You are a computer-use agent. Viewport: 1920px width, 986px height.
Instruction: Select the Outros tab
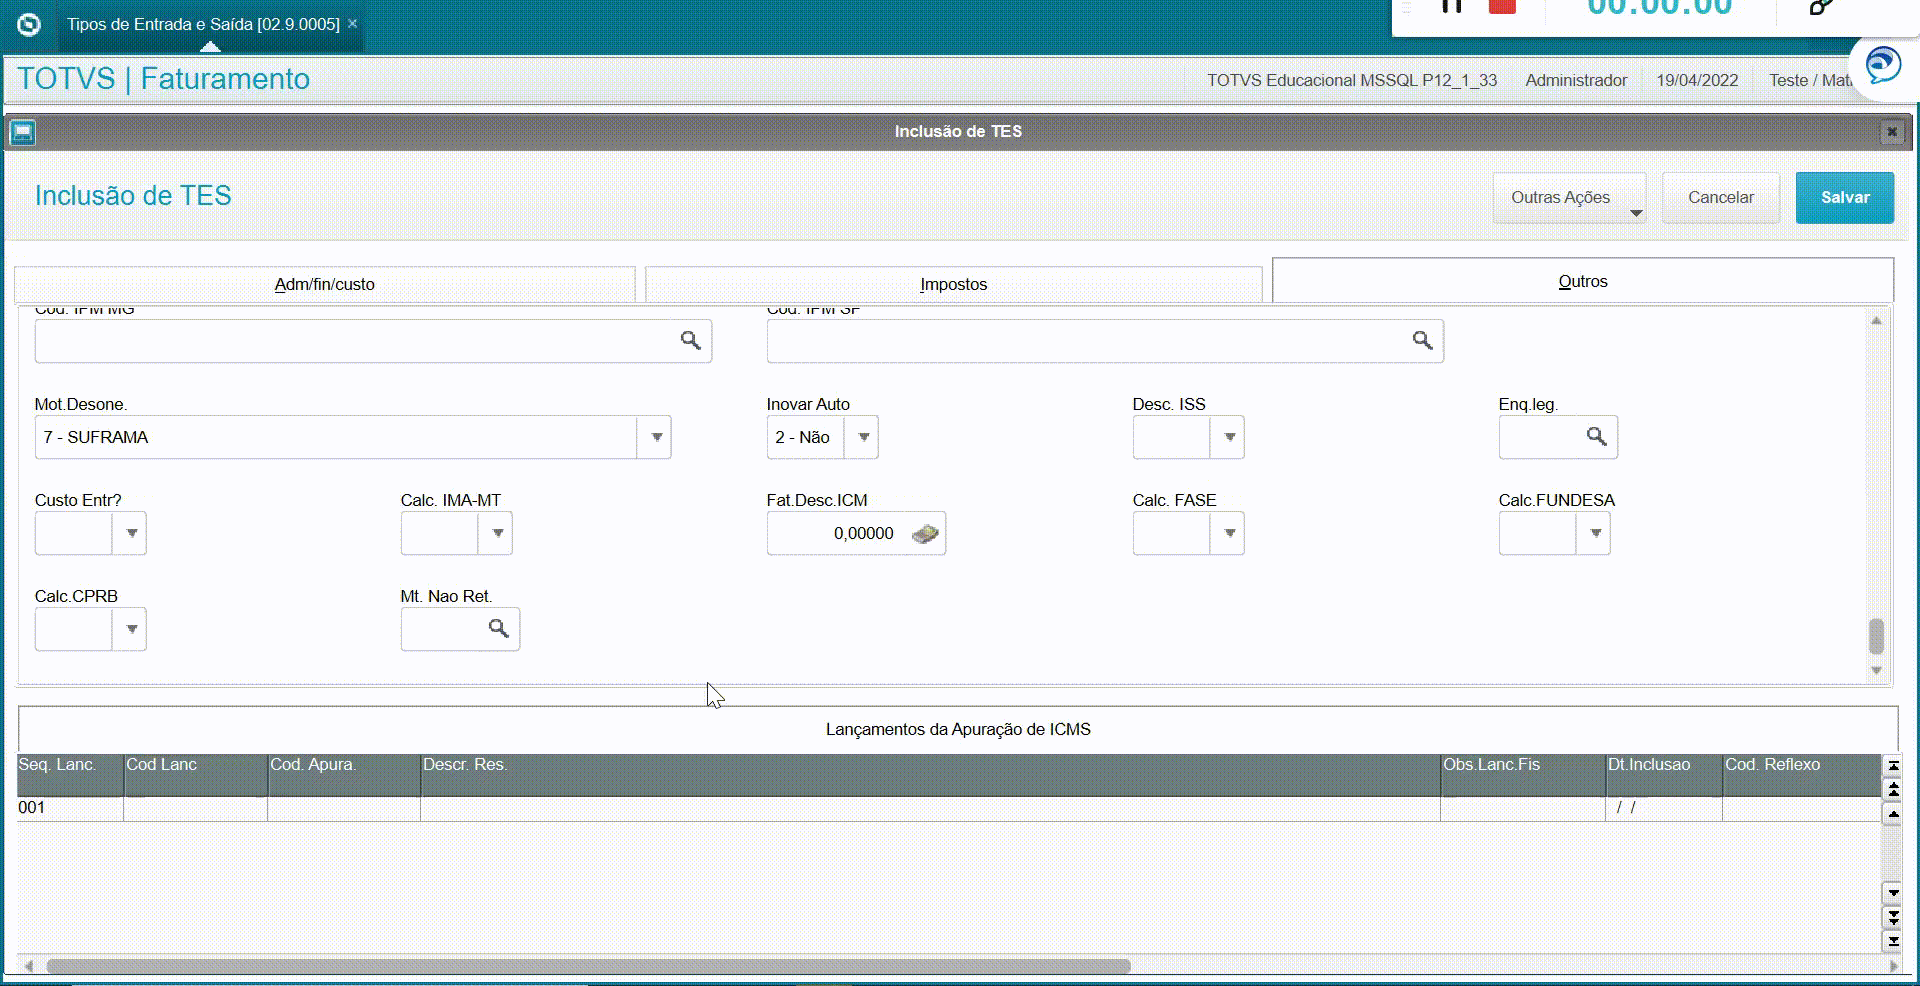pos(1583,281)
